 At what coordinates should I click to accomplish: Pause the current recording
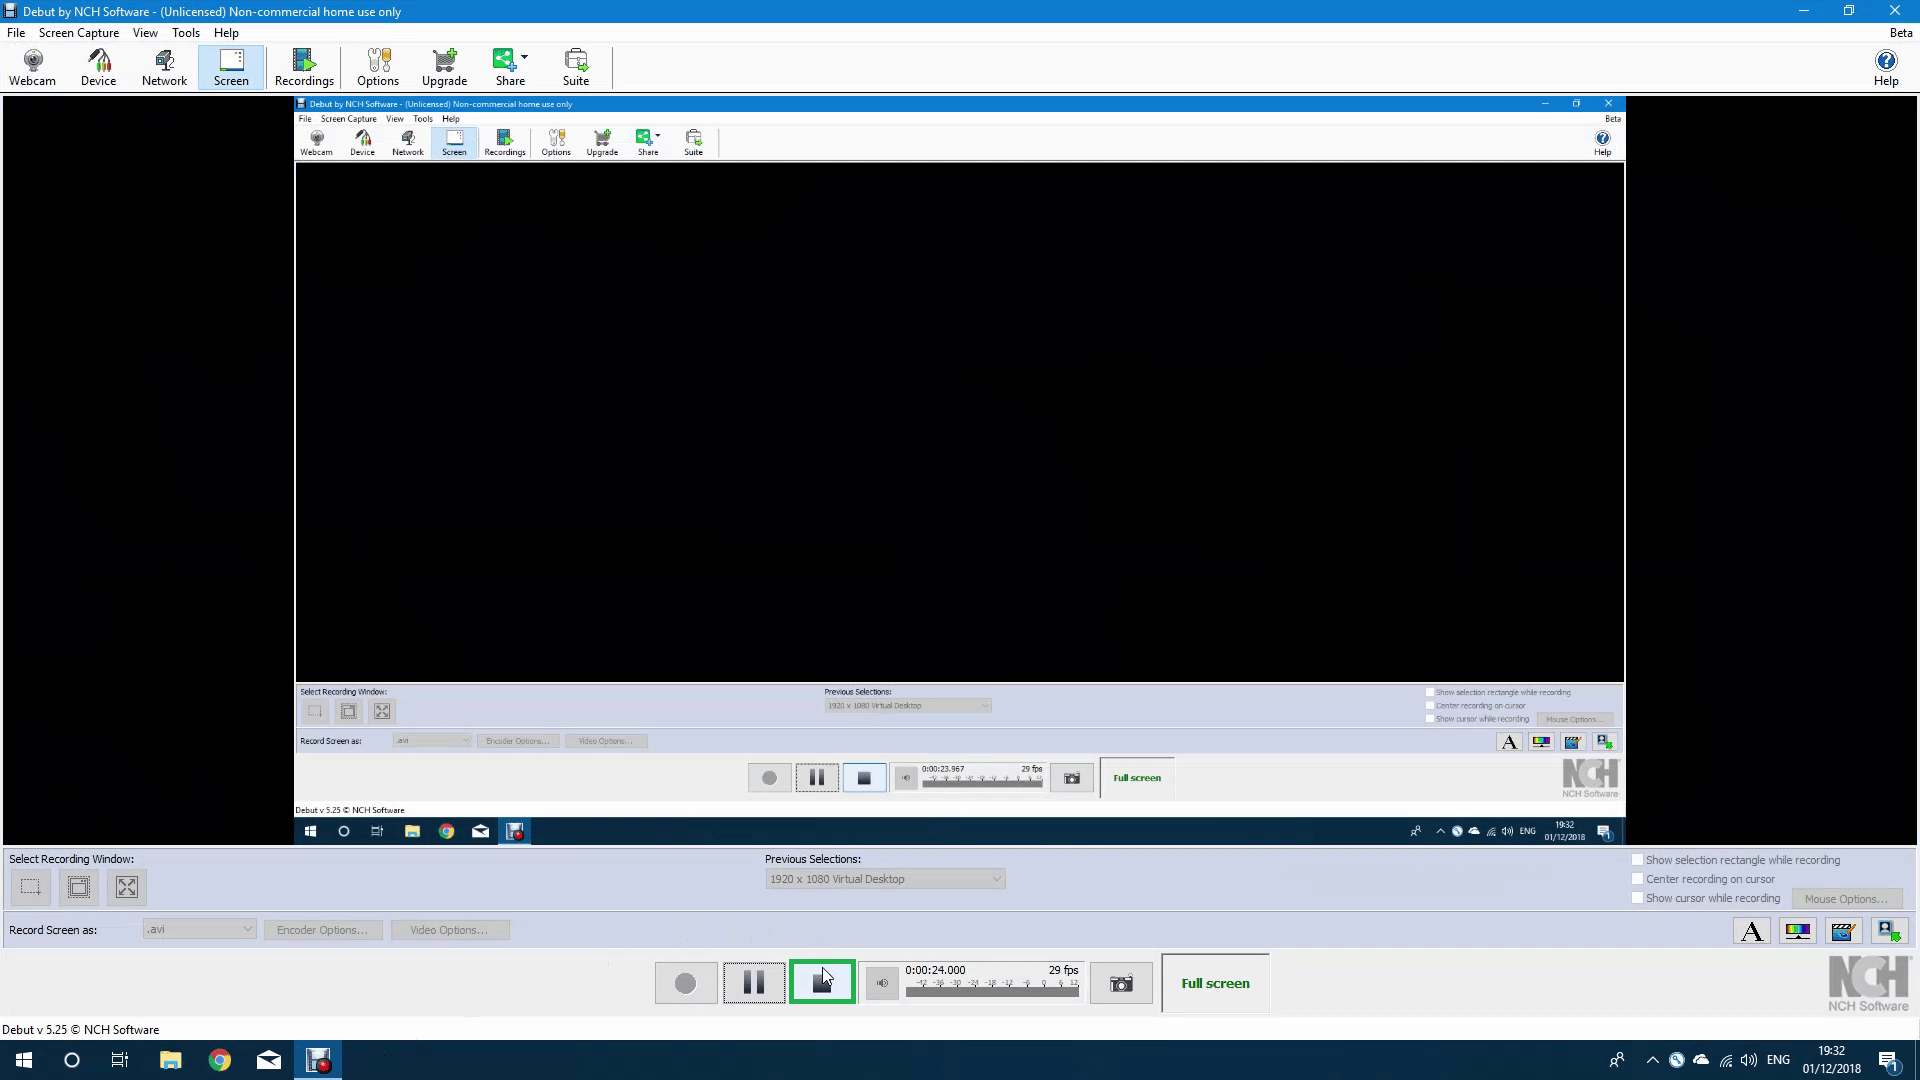pos(754,983)
